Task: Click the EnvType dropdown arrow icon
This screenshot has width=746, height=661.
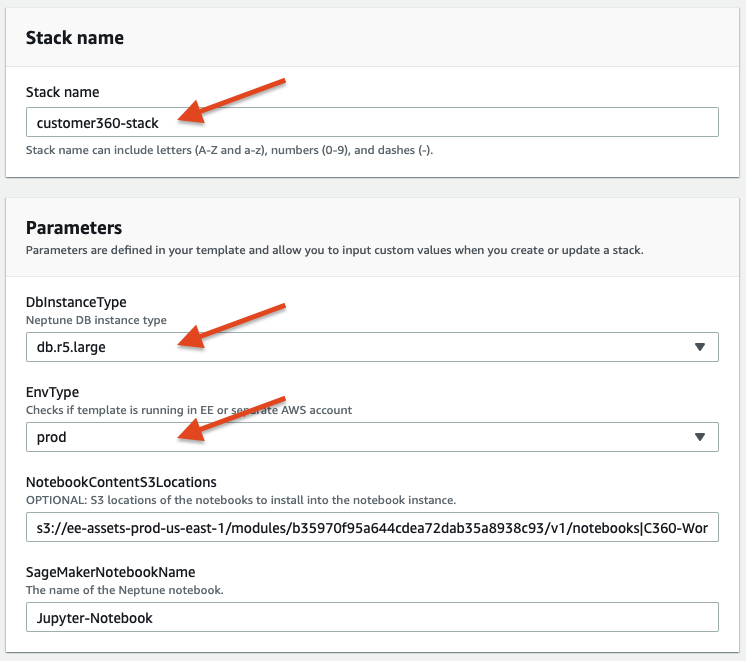Action: pyautogui.click(x=699, y=437)
